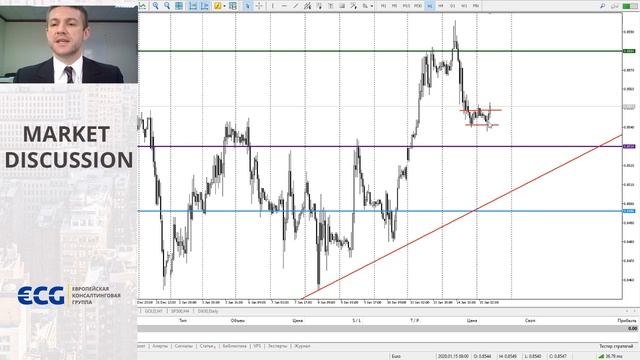This screenshot has width=640, height=360.
Task: Click the connection speed status indicator
Action: point(611,356)
